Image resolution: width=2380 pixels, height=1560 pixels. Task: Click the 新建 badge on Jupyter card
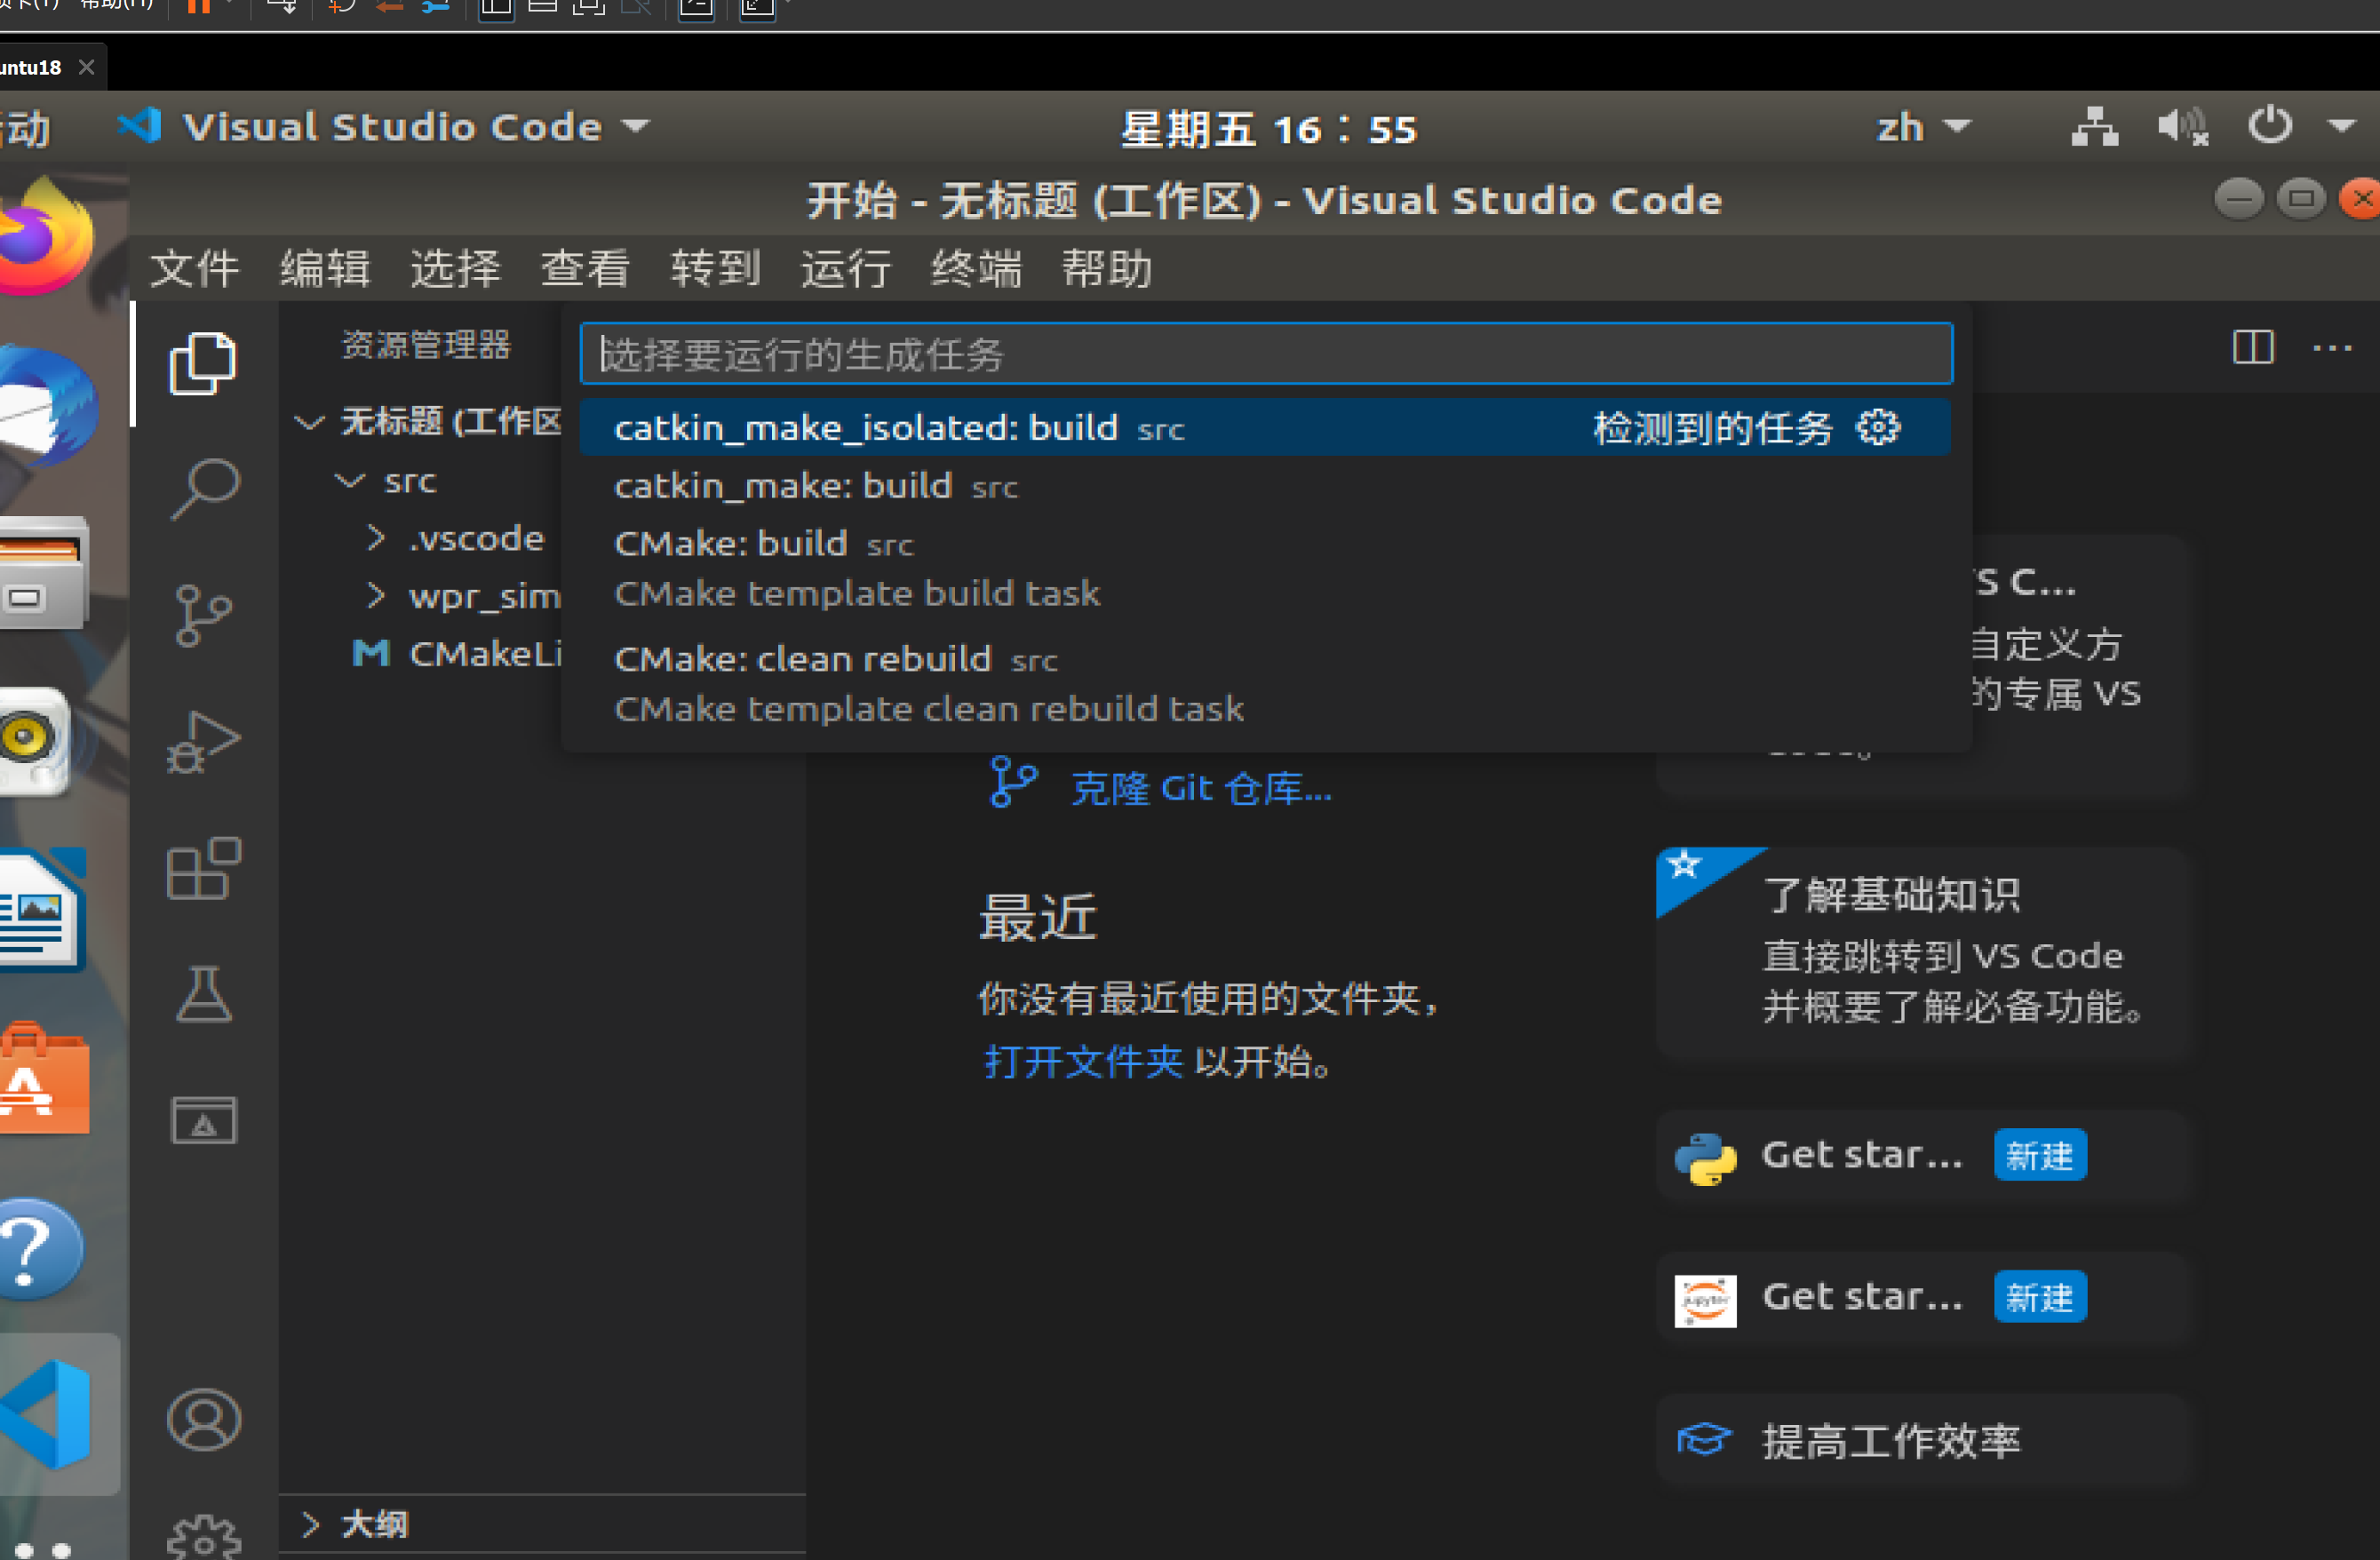[2039, 1297]
